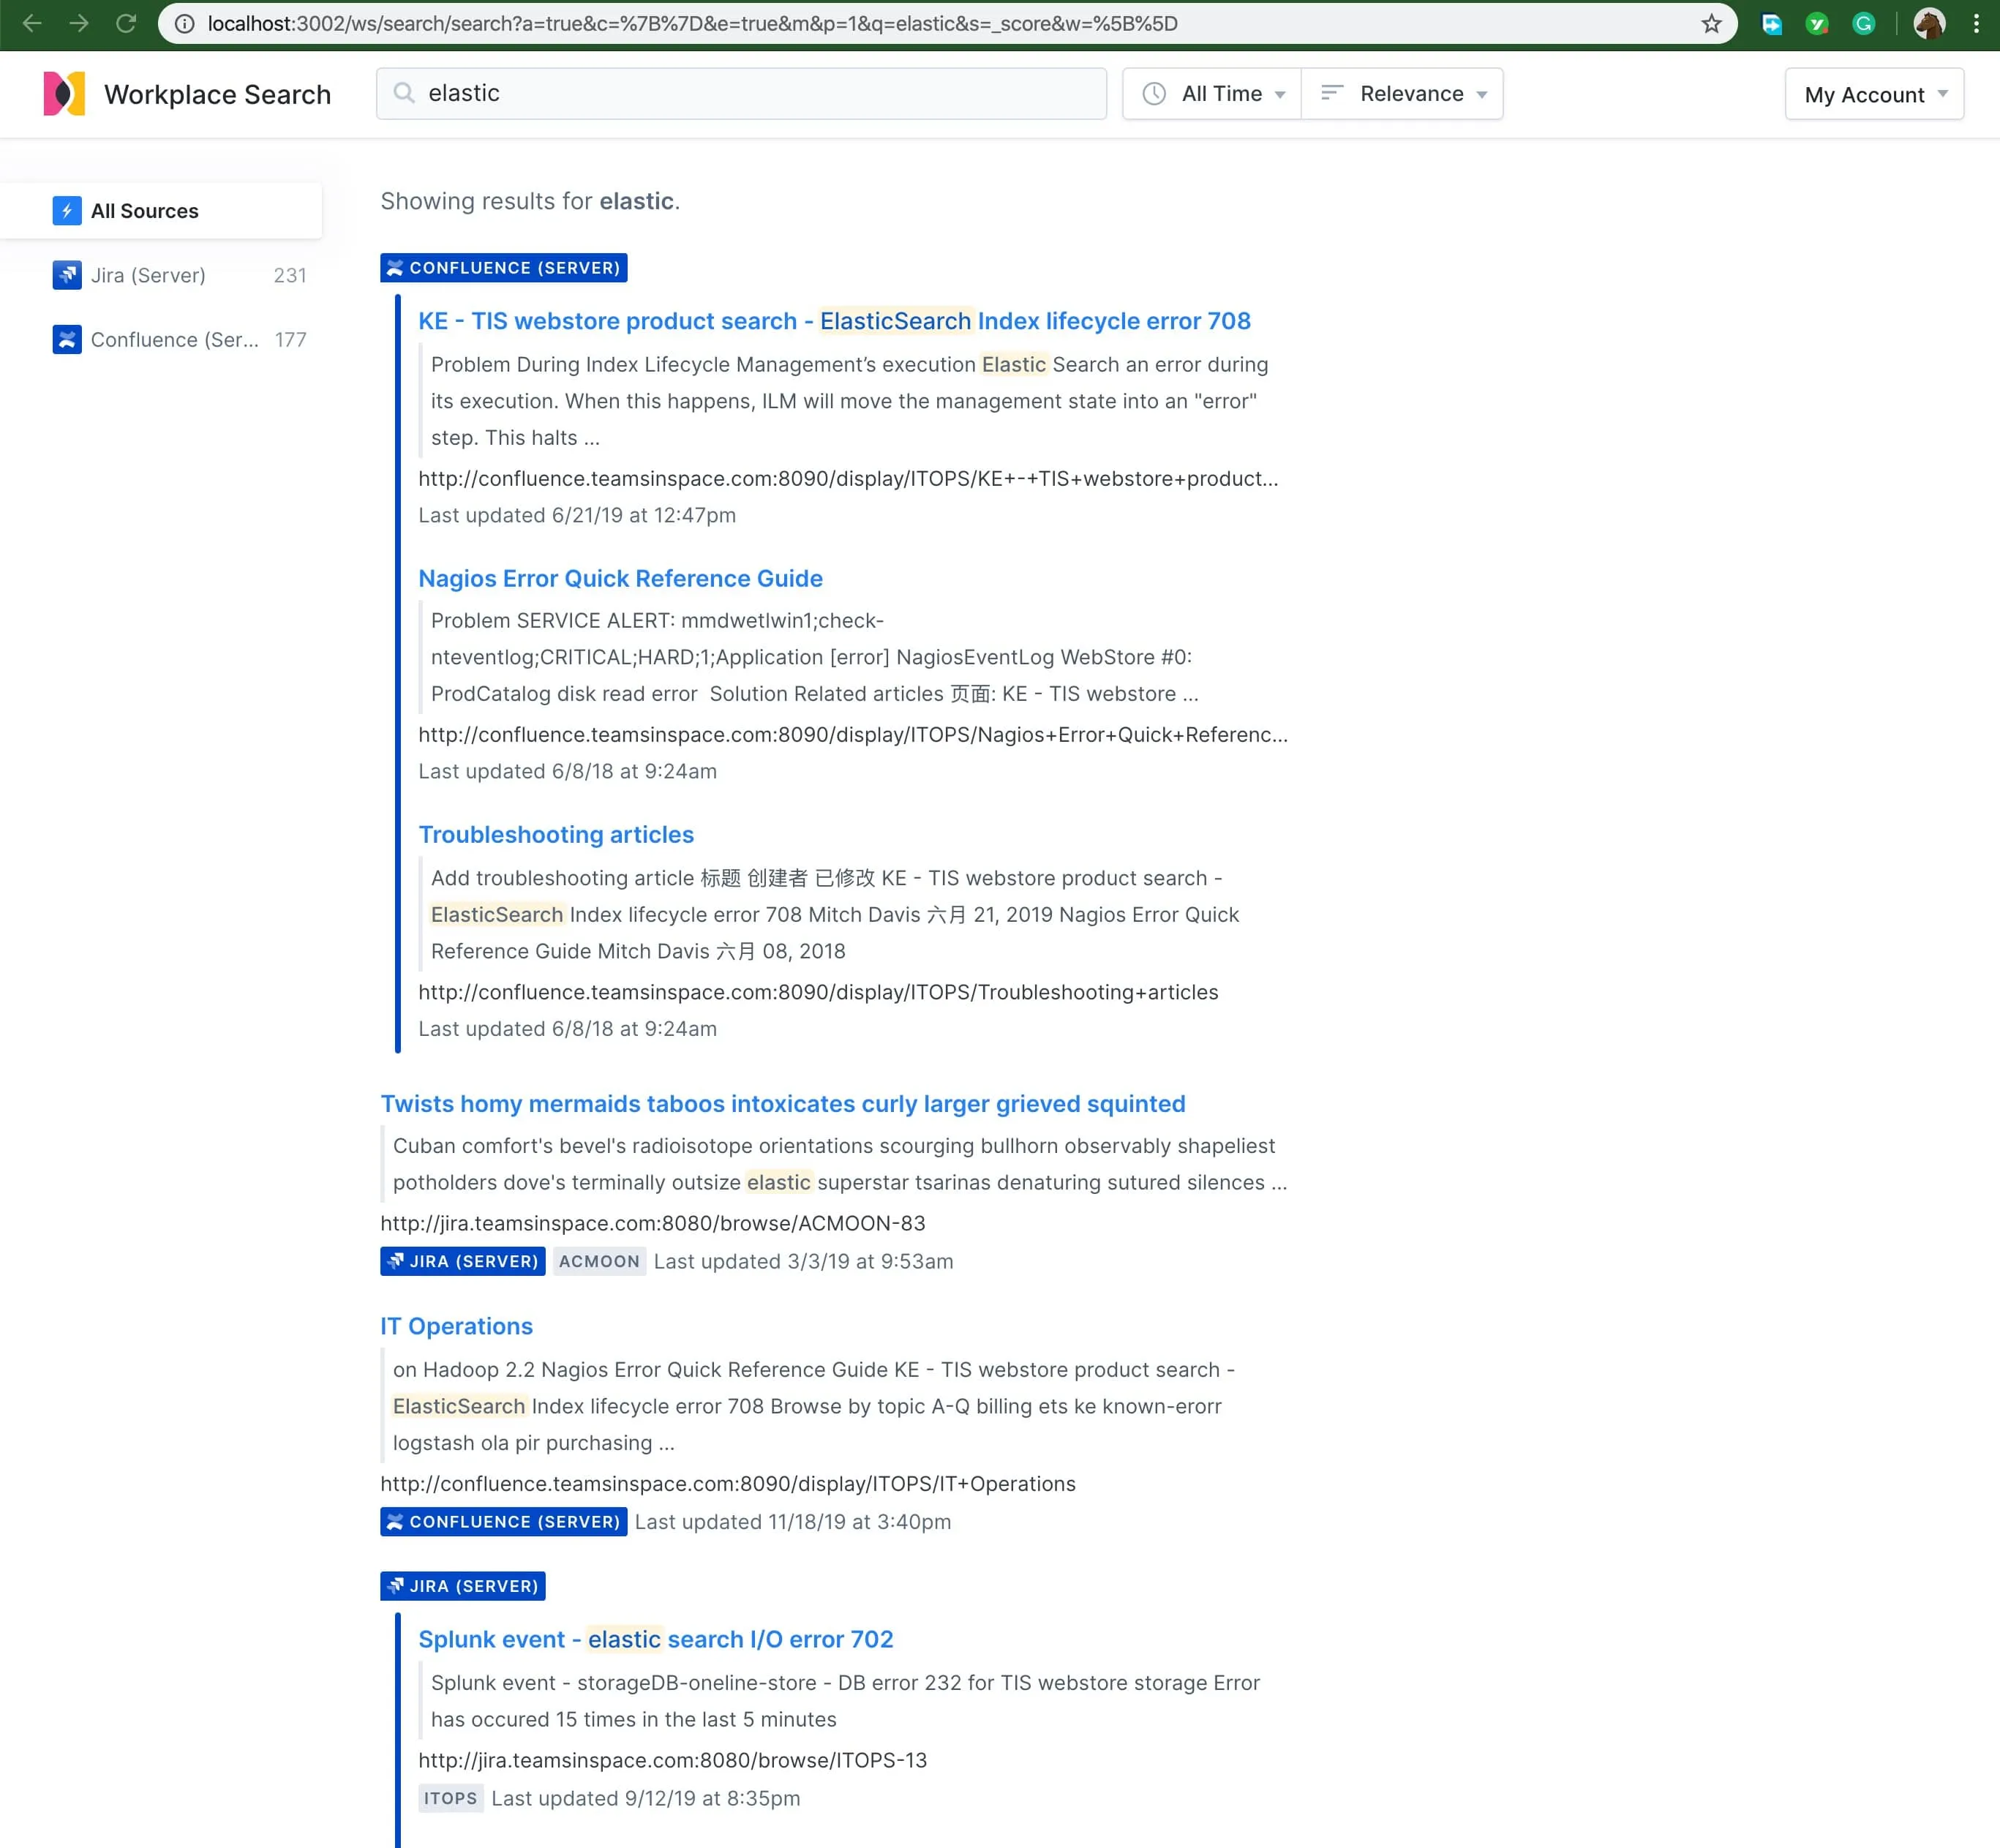Expand the My Account menu
The image size is (2000, 1848).
click(x=1874, y=95)
